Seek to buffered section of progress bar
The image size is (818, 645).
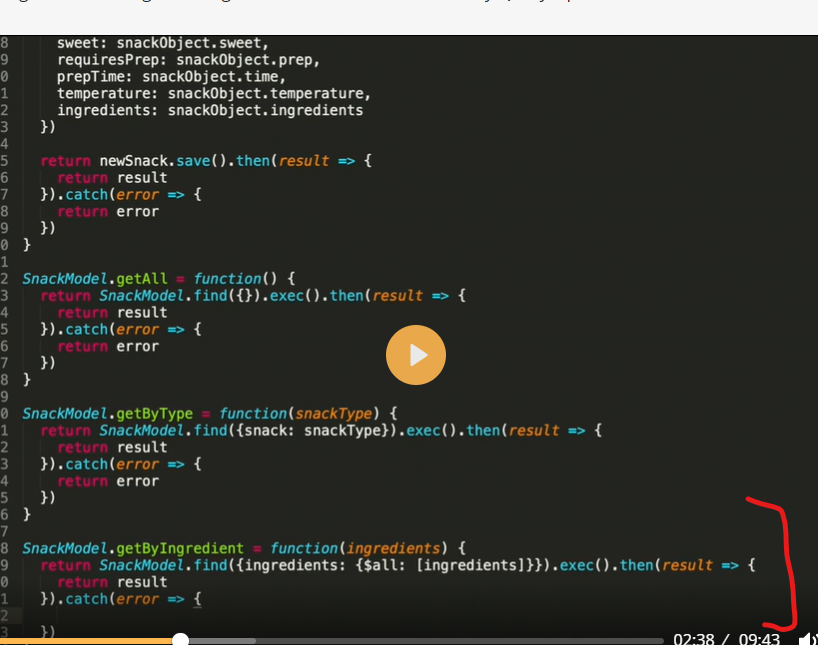click(220, 641)
